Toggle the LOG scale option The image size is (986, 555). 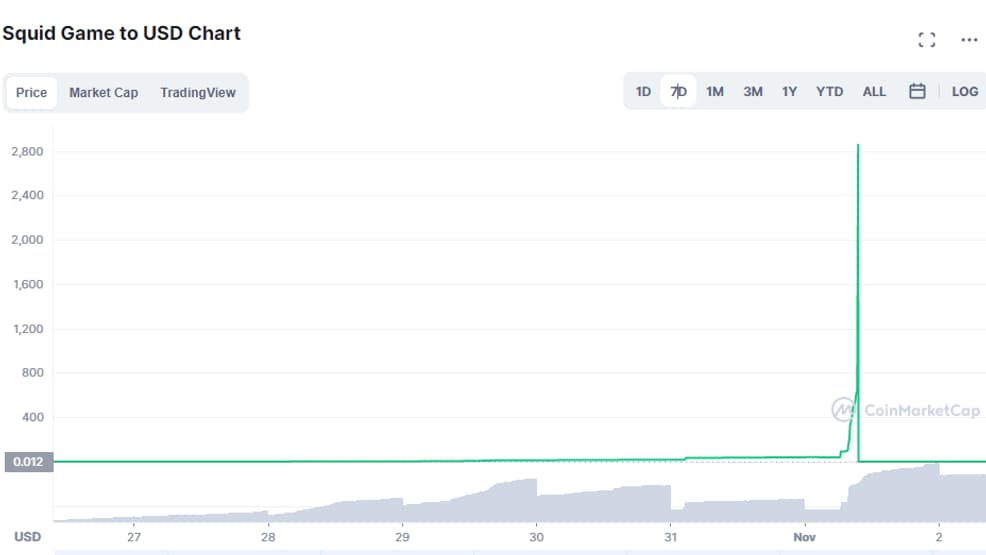click(x=965, y=92)
